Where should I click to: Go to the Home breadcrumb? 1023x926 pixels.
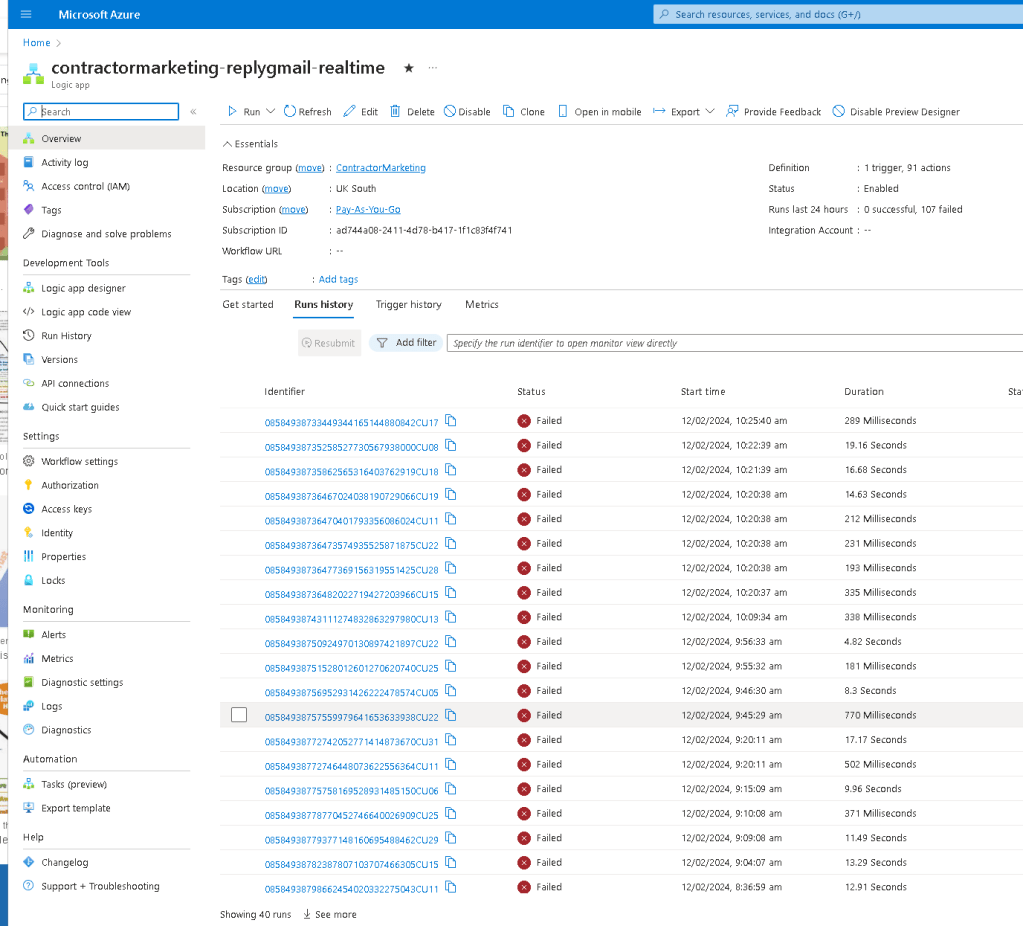point(37,42)
